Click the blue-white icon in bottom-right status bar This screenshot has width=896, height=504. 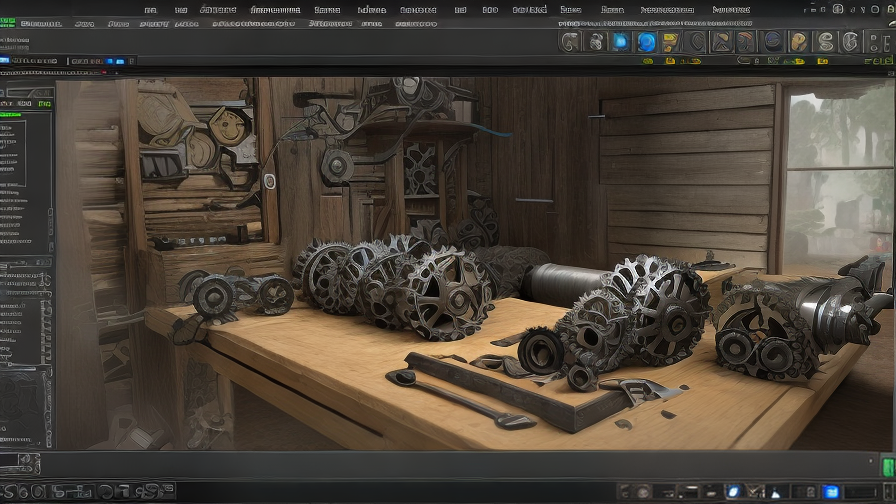click(x=733, y=491)
